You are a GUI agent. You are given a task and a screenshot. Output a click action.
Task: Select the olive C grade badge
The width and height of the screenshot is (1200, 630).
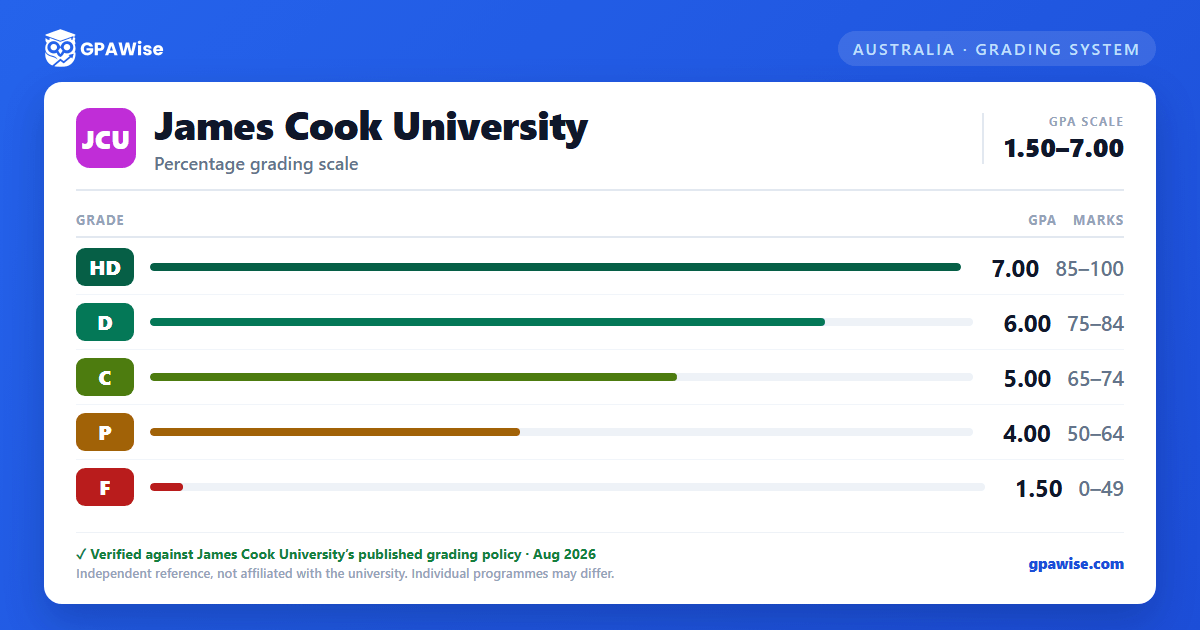tap(105, 378)
